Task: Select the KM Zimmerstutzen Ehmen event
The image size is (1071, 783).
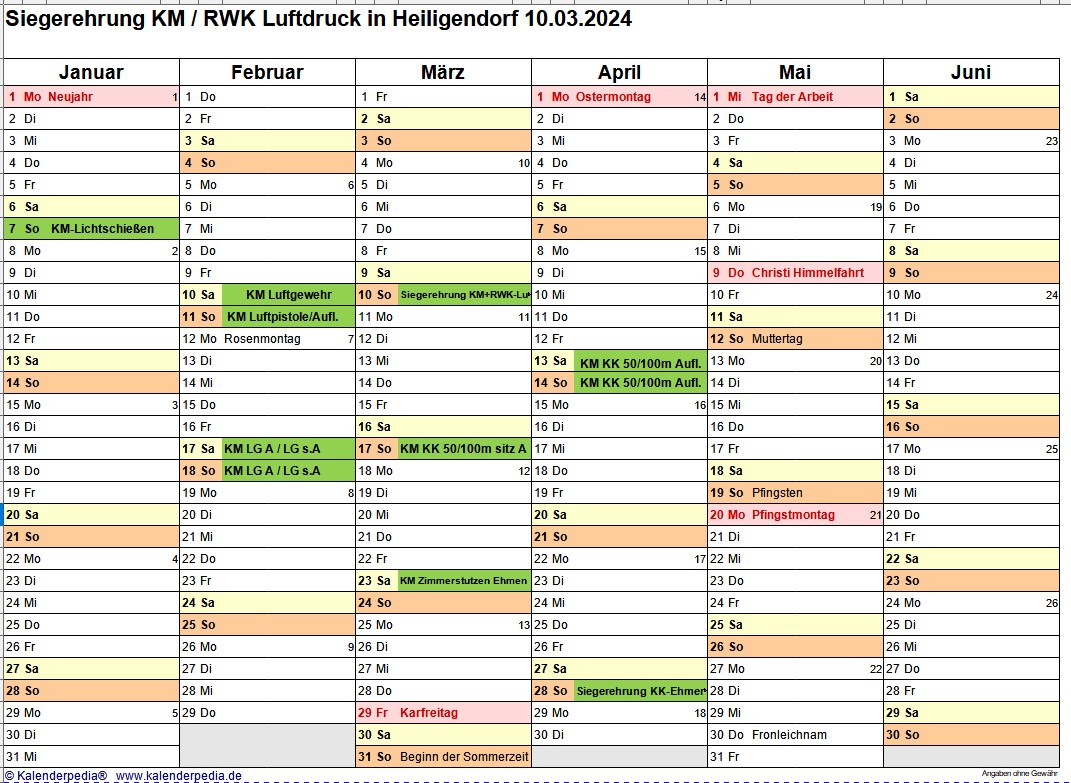Action: click(x=463, y=581)
